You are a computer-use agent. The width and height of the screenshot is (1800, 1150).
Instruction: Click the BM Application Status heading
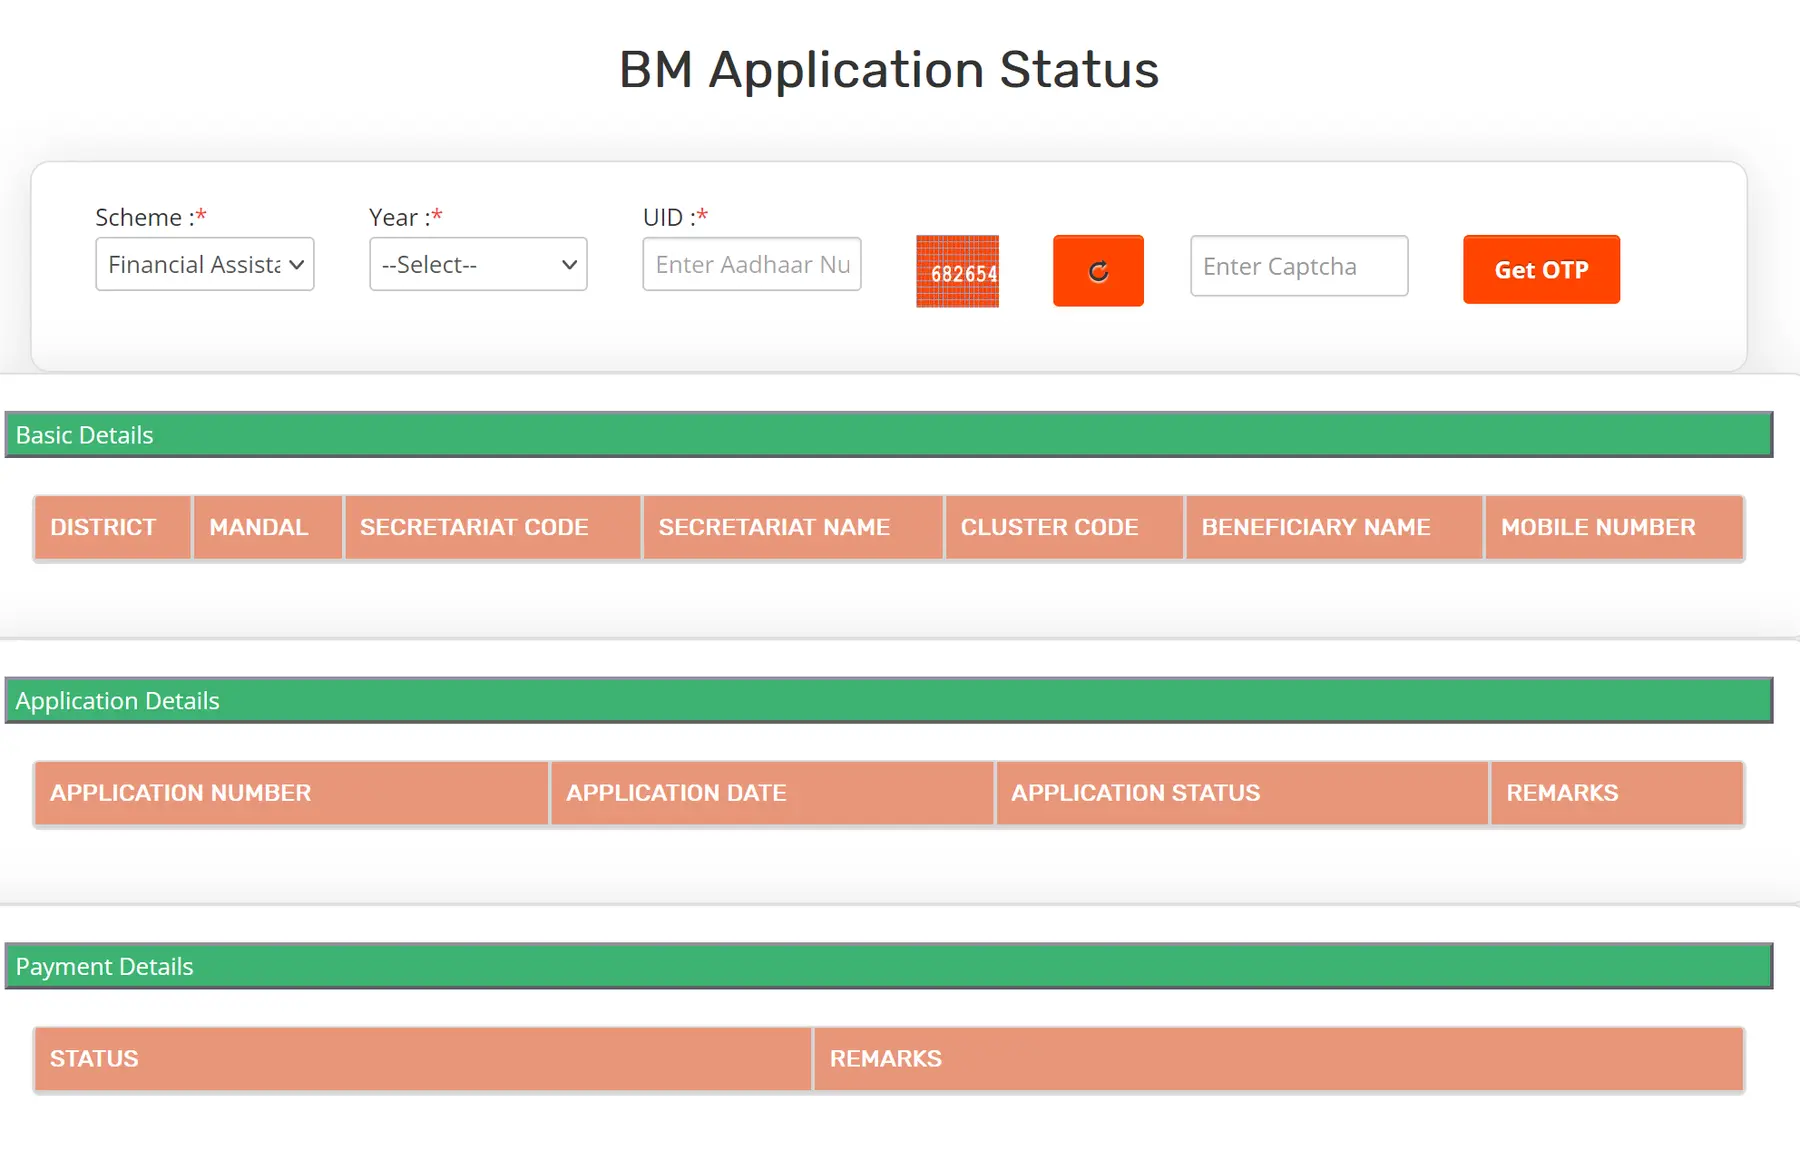(x=889, y=68)
